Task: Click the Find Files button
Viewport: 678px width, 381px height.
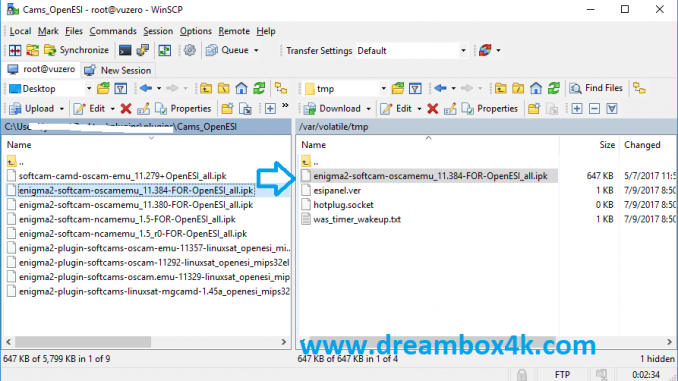Action: pyautogui.click(x=596, y=88)
